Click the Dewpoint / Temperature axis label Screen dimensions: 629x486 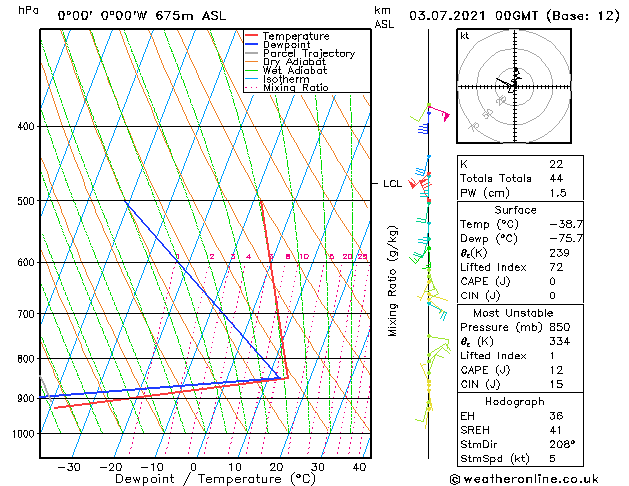click(215, 479)
